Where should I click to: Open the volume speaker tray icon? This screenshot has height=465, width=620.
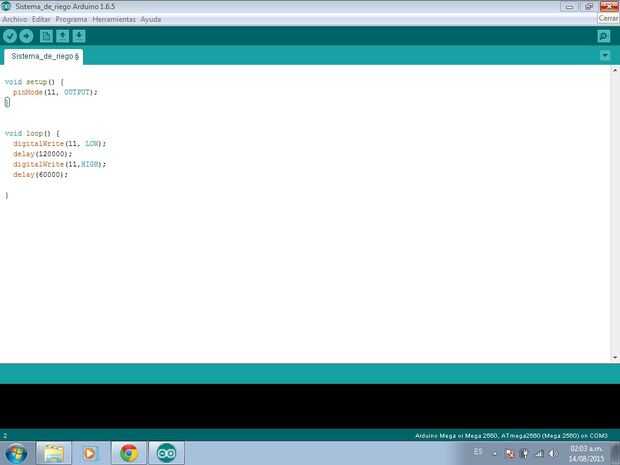pyautogui.click(x=553, y=454)
